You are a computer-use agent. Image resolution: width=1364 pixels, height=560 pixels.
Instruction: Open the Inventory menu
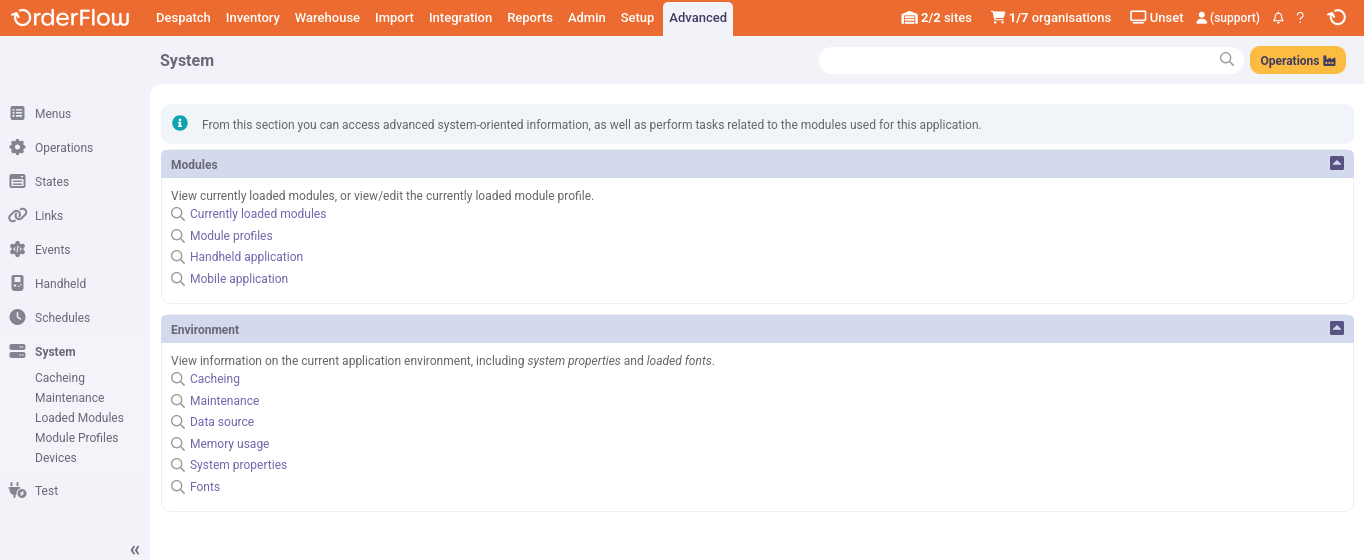pyautogui.click(x=253, y=18)
